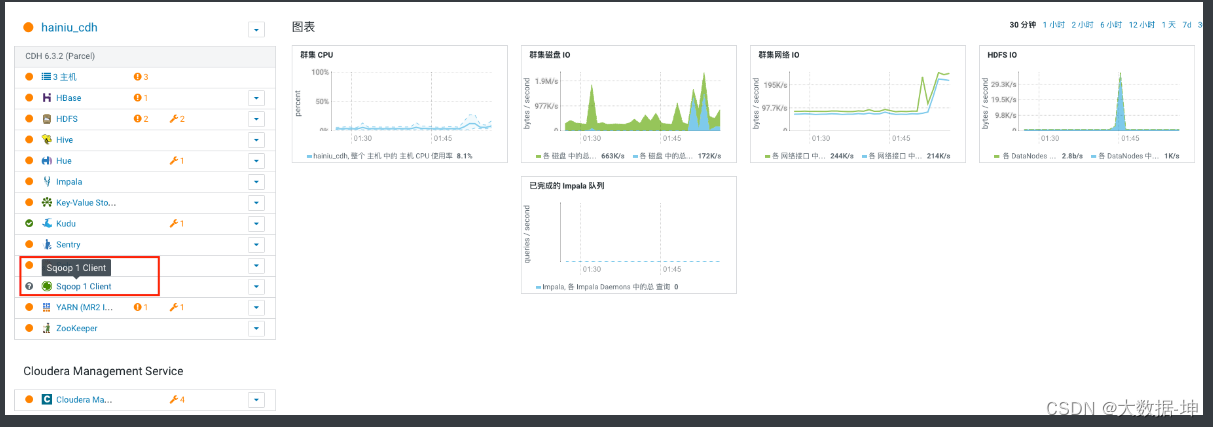Open the health warning badge for YARN
This screenshot has height=427, width=1213.
(x=141, y=307)
